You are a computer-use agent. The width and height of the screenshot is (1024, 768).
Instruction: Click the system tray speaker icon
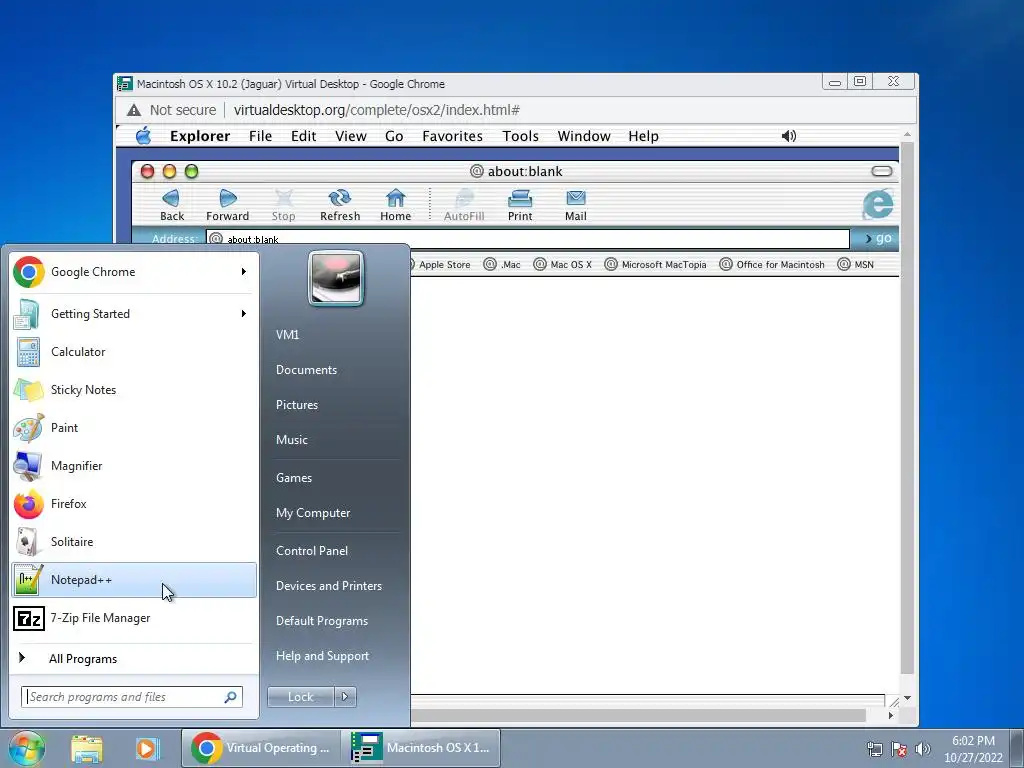coord(923,748)
